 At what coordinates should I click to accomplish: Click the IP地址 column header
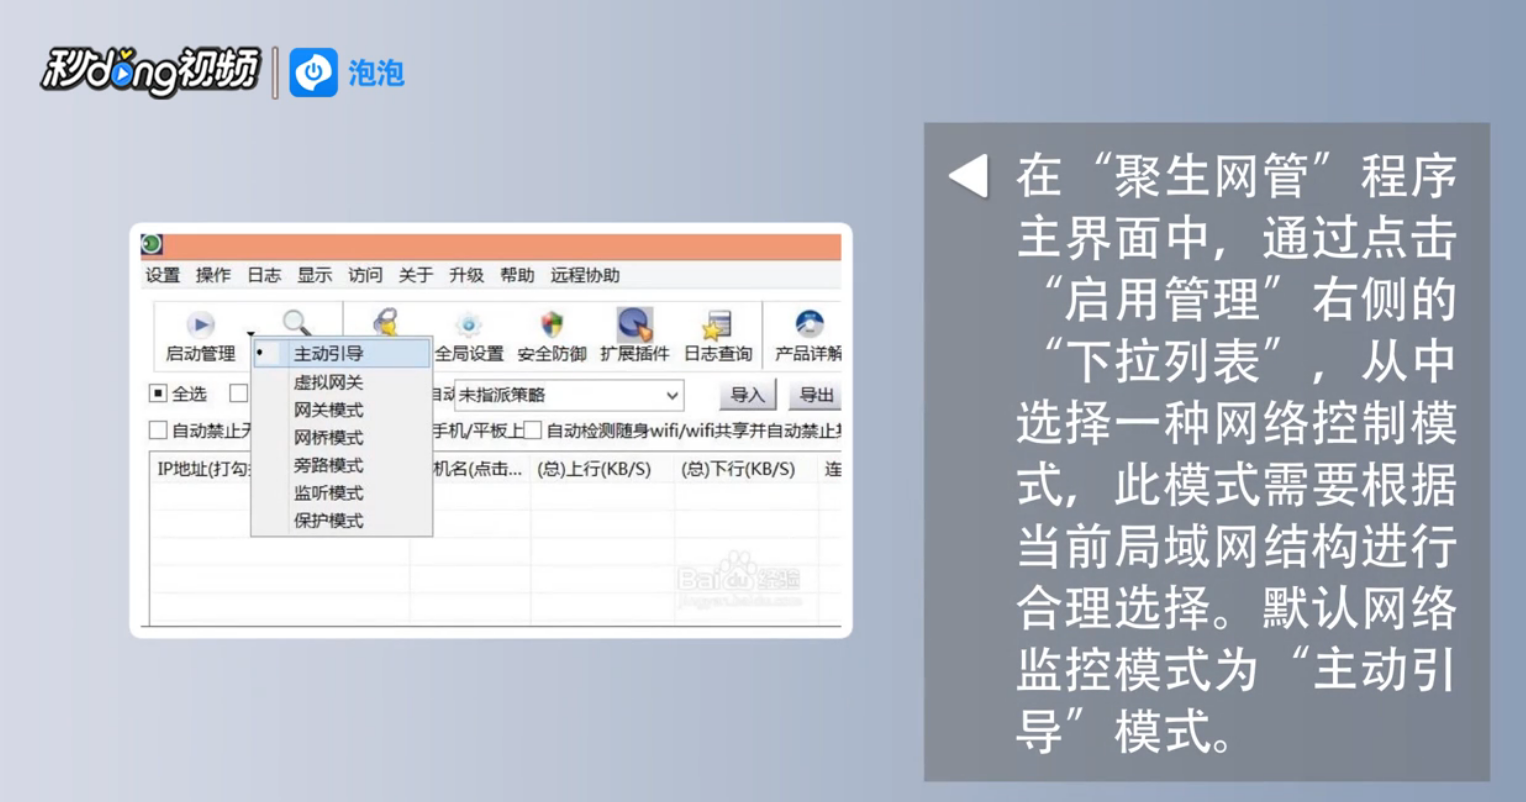(x=202, y=469)
